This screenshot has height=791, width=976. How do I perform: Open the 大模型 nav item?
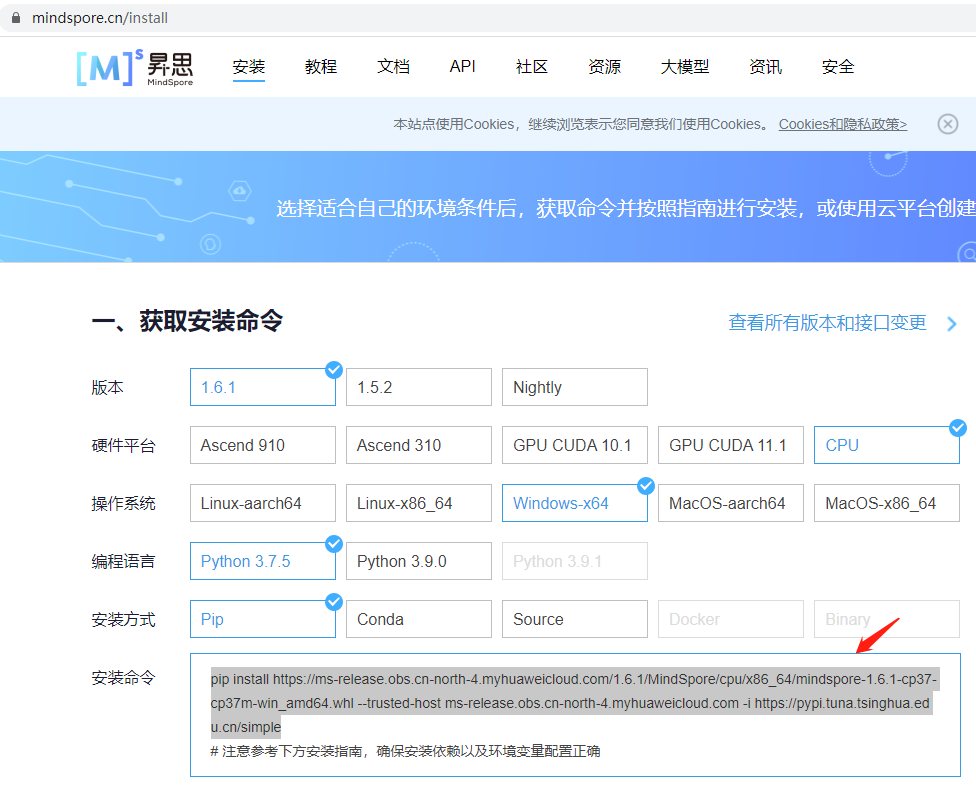click(x=685, y=67)
